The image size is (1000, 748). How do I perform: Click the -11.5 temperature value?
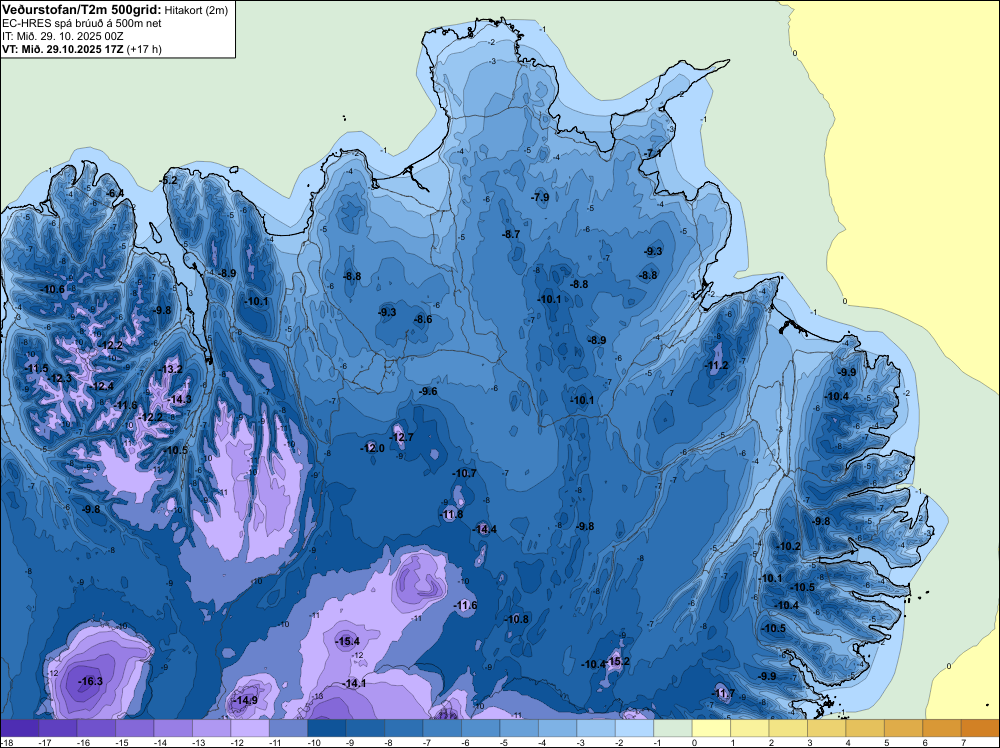click(36, 368)
